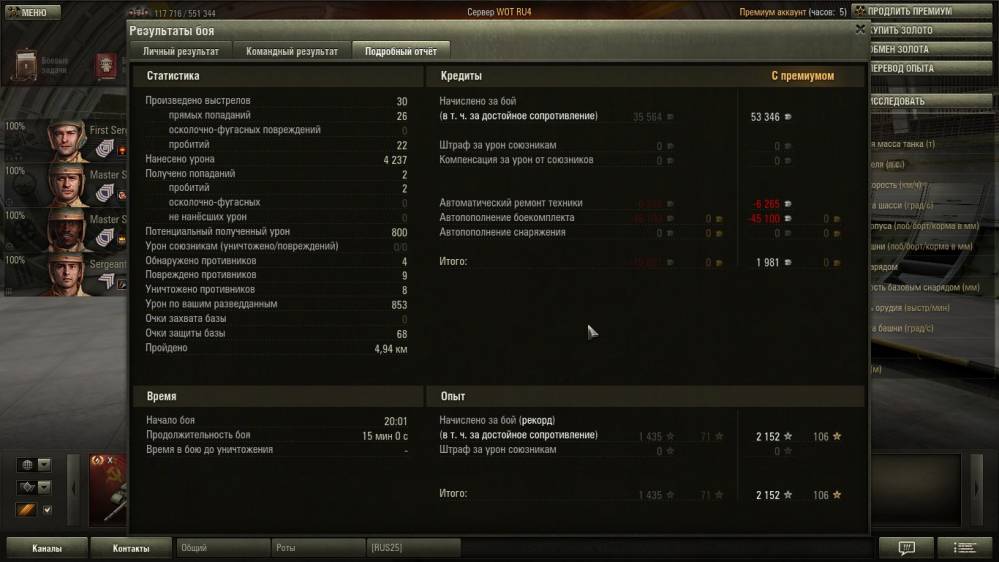Click the orange striped premium filter icon
This screenshot has width=999, height=562.
(27, 509)
